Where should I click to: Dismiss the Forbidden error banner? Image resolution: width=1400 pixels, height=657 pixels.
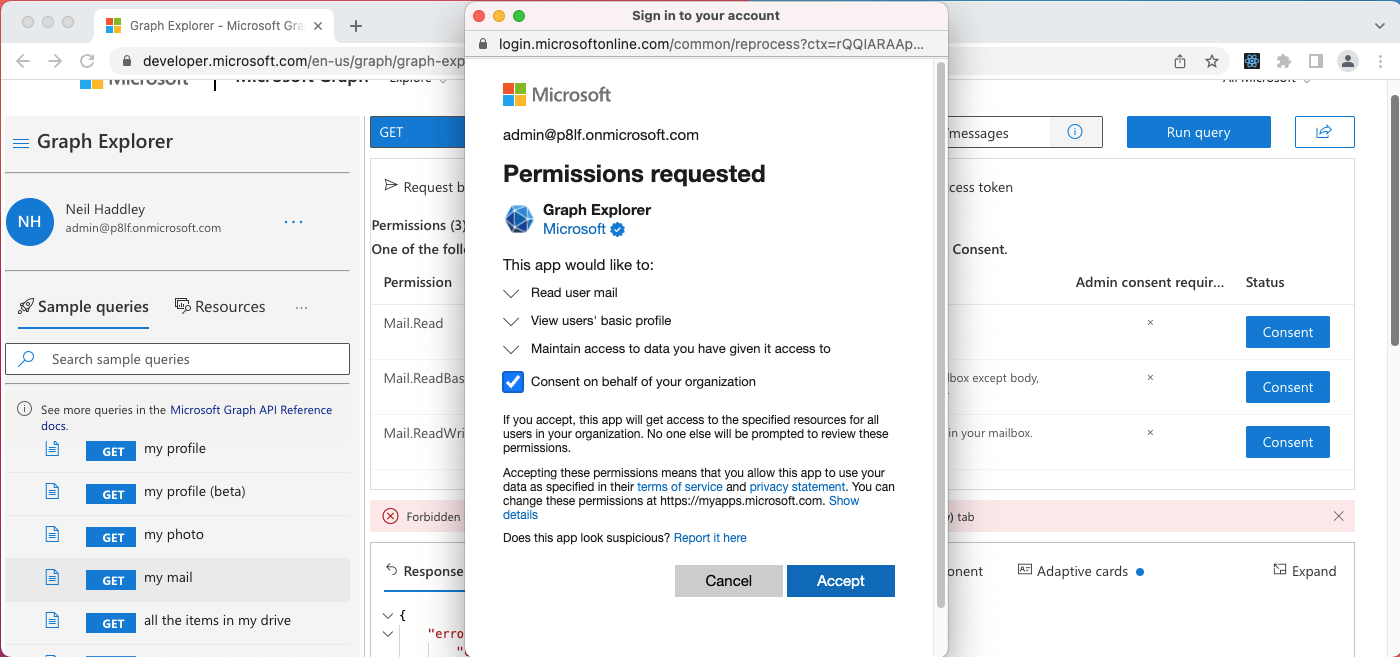pyautogui.click(x=1338, y=516)
